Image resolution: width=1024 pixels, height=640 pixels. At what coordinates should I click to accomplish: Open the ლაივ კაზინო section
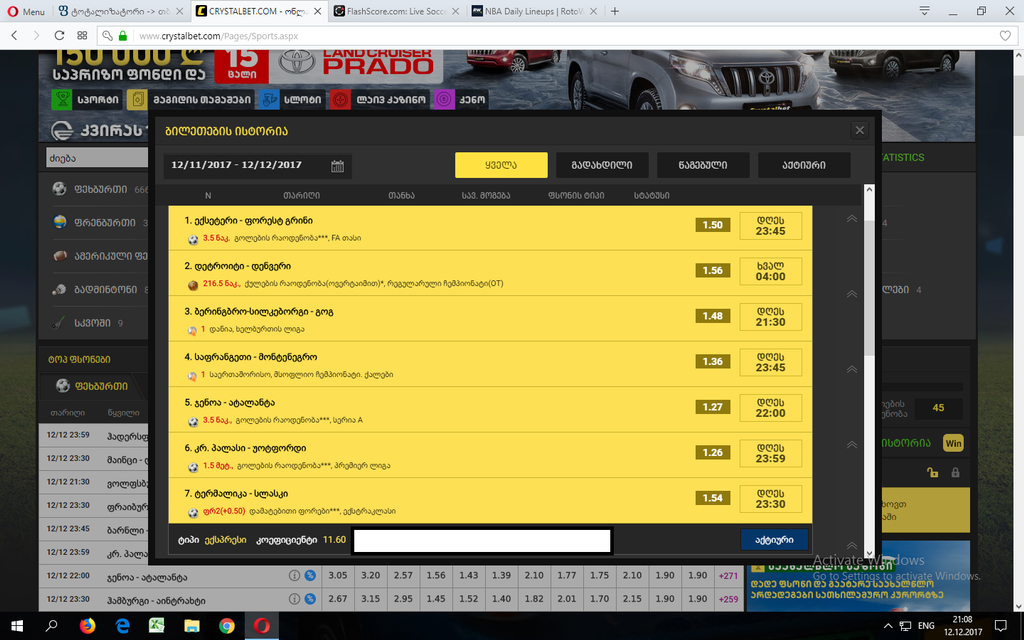point(379,99)
